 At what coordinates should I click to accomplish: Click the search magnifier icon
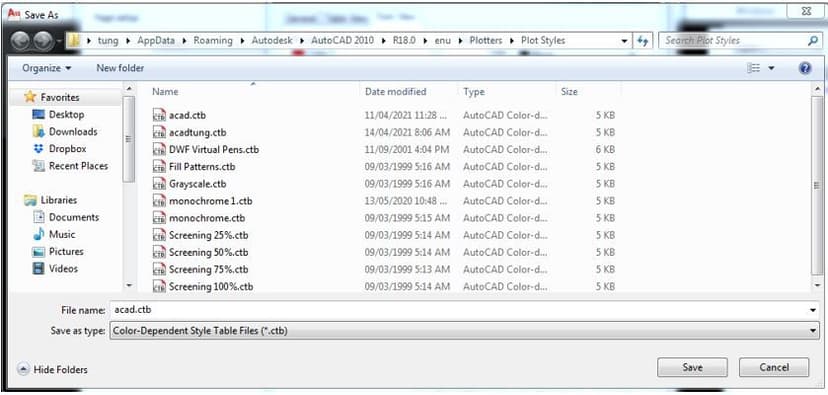click(812, 40)
